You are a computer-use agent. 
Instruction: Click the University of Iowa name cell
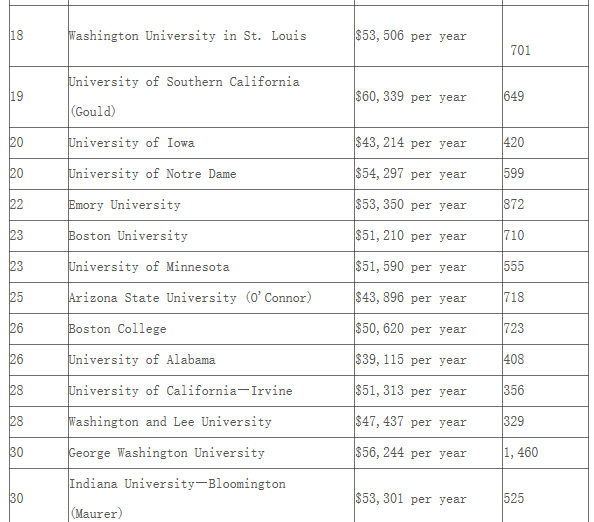[211, 143]
